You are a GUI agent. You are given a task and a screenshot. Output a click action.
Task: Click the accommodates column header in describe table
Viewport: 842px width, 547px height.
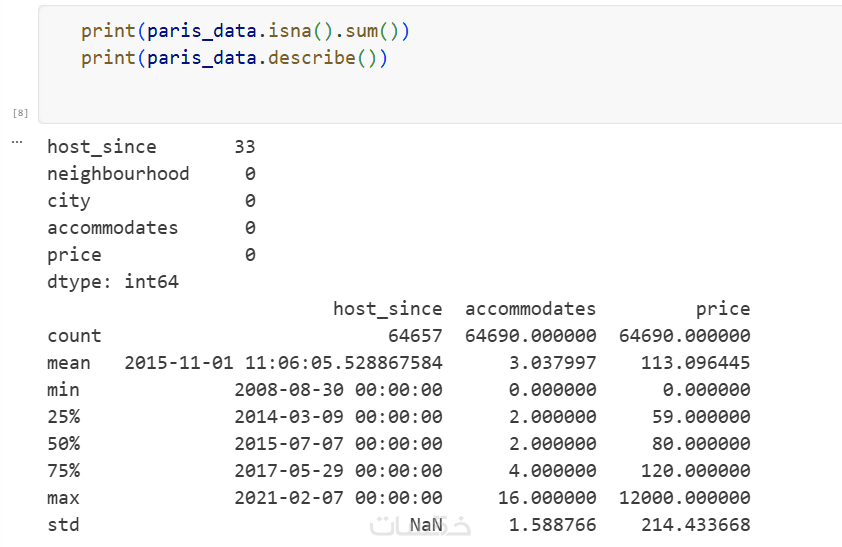530,309
